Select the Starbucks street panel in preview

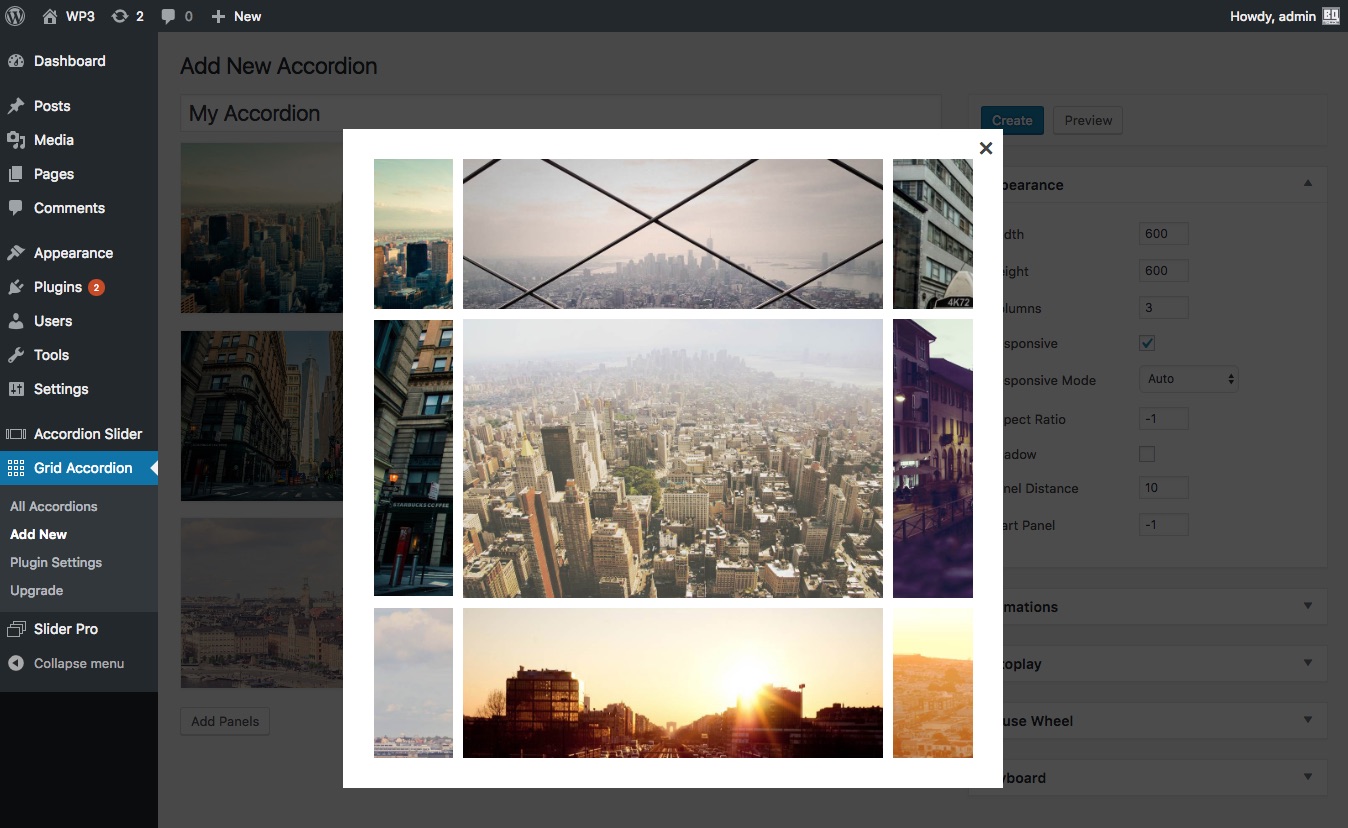pos(413,458)
